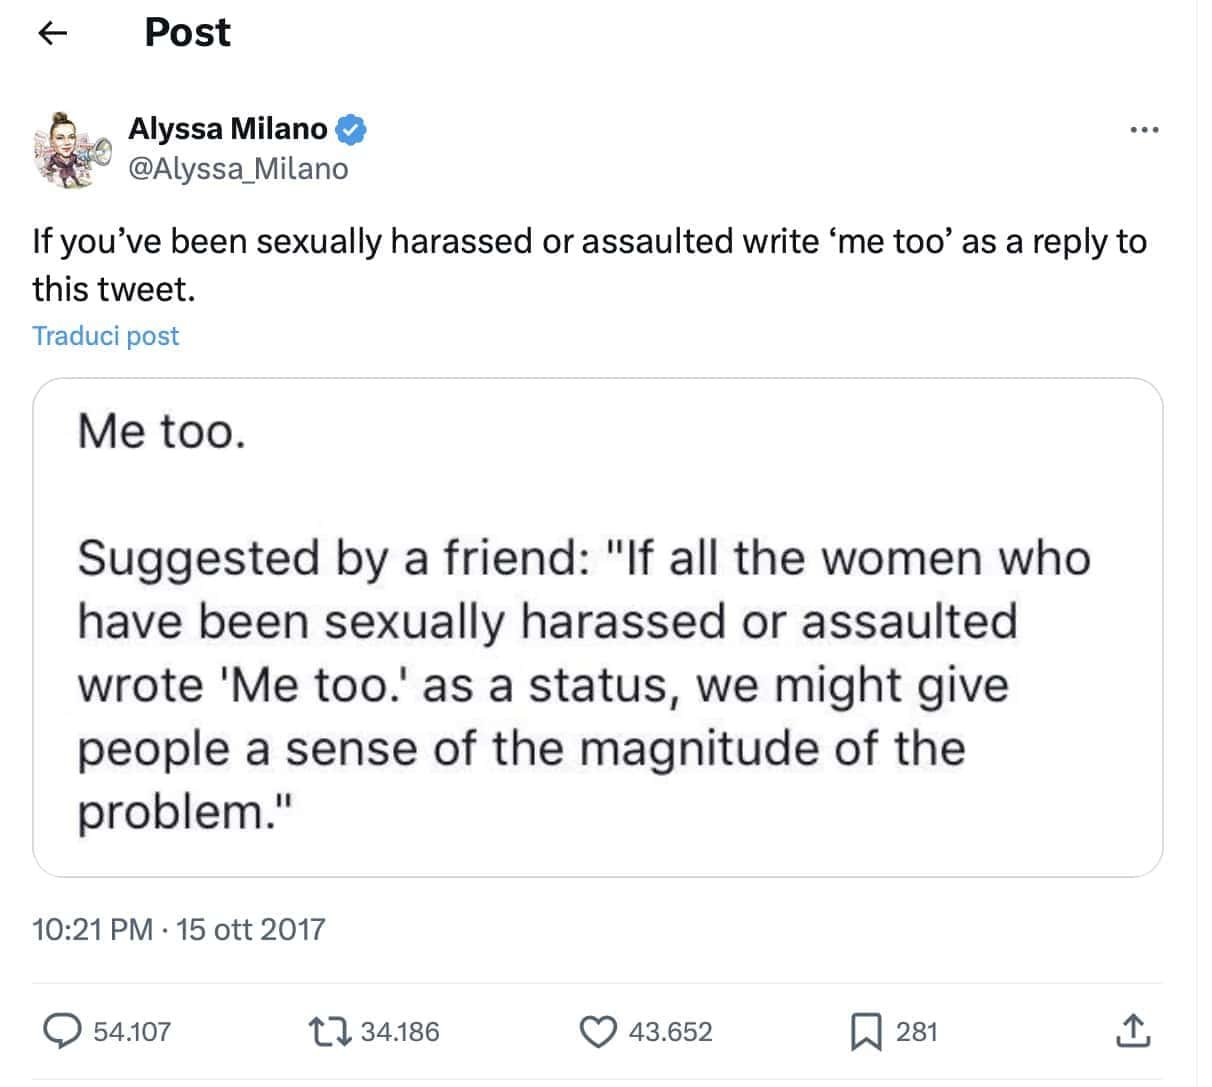Select the tweet text about sexual harassment

(590, 263)
